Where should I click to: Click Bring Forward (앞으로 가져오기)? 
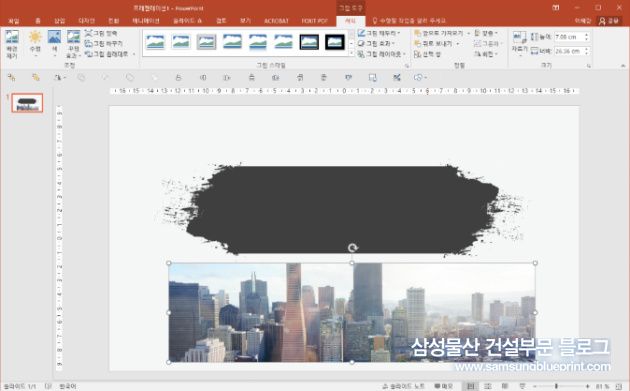point(439,33)
